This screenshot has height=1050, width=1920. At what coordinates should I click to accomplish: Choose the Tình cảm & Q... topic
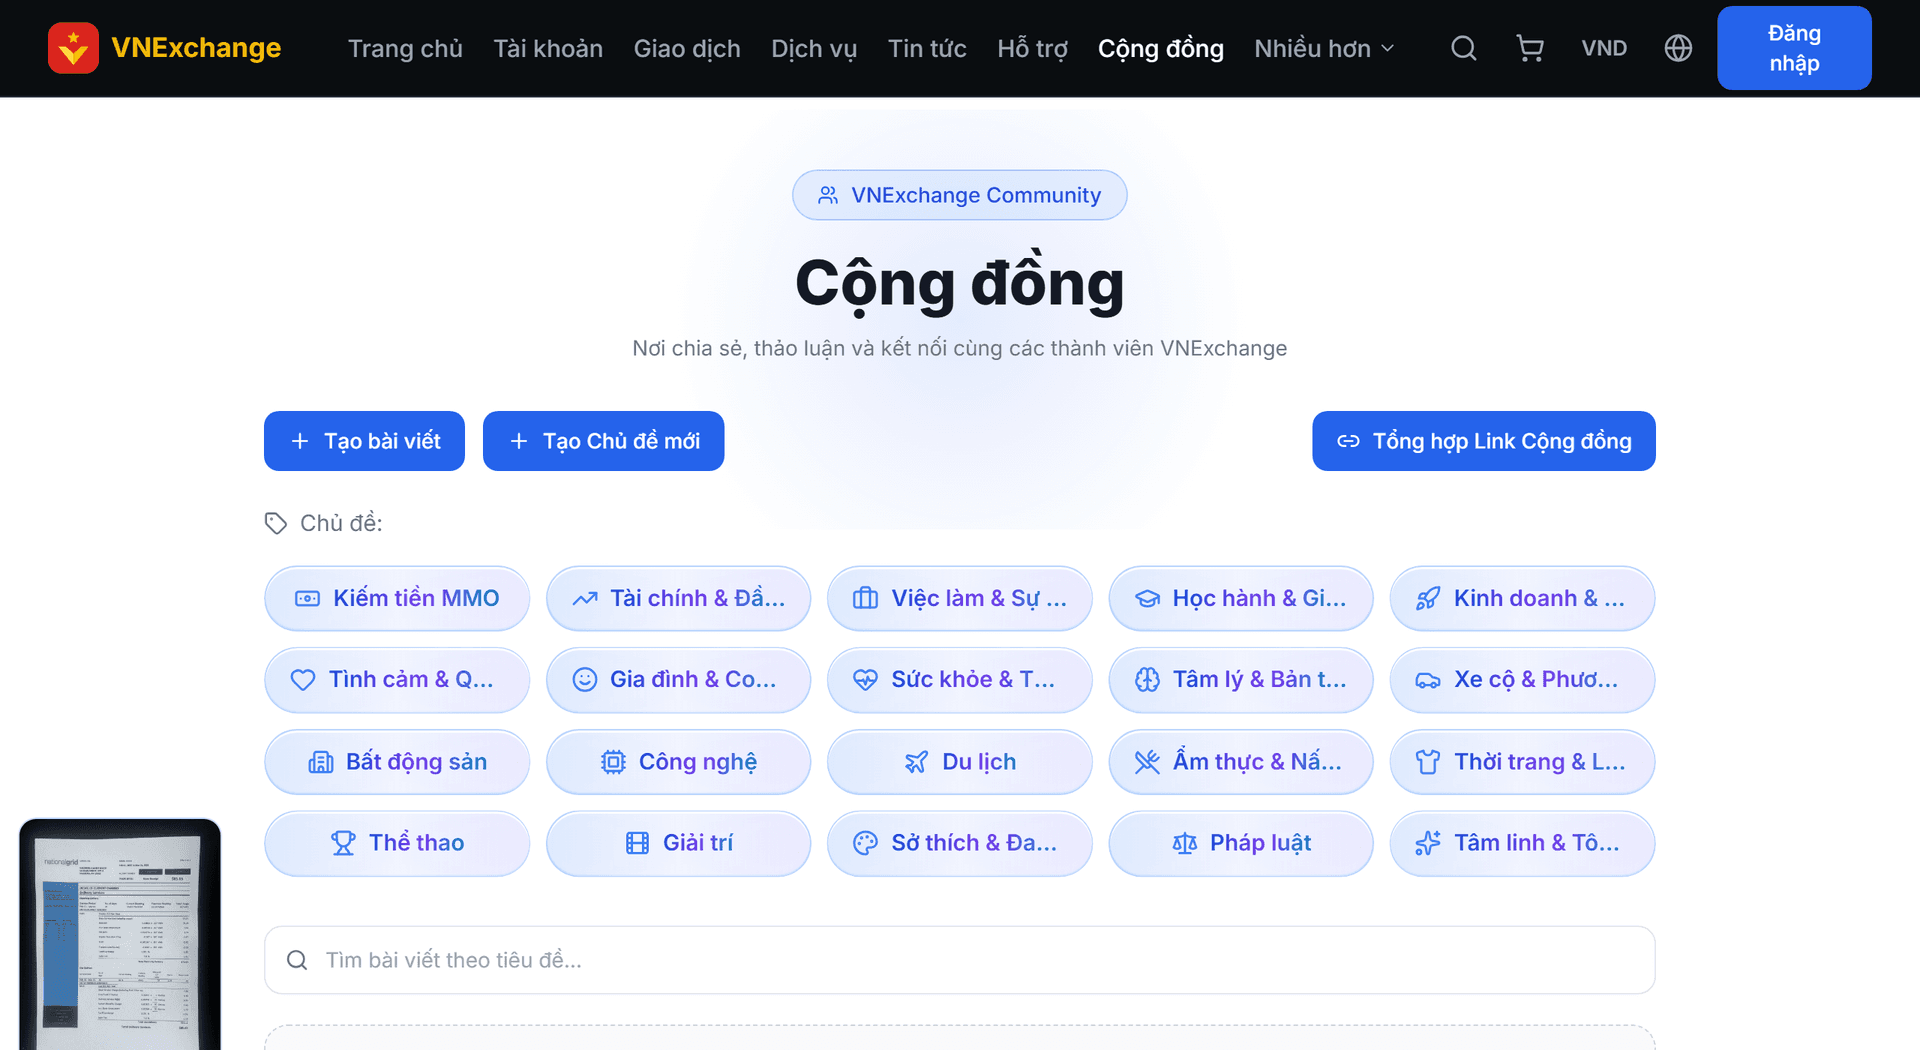click(x=397, y=680)
